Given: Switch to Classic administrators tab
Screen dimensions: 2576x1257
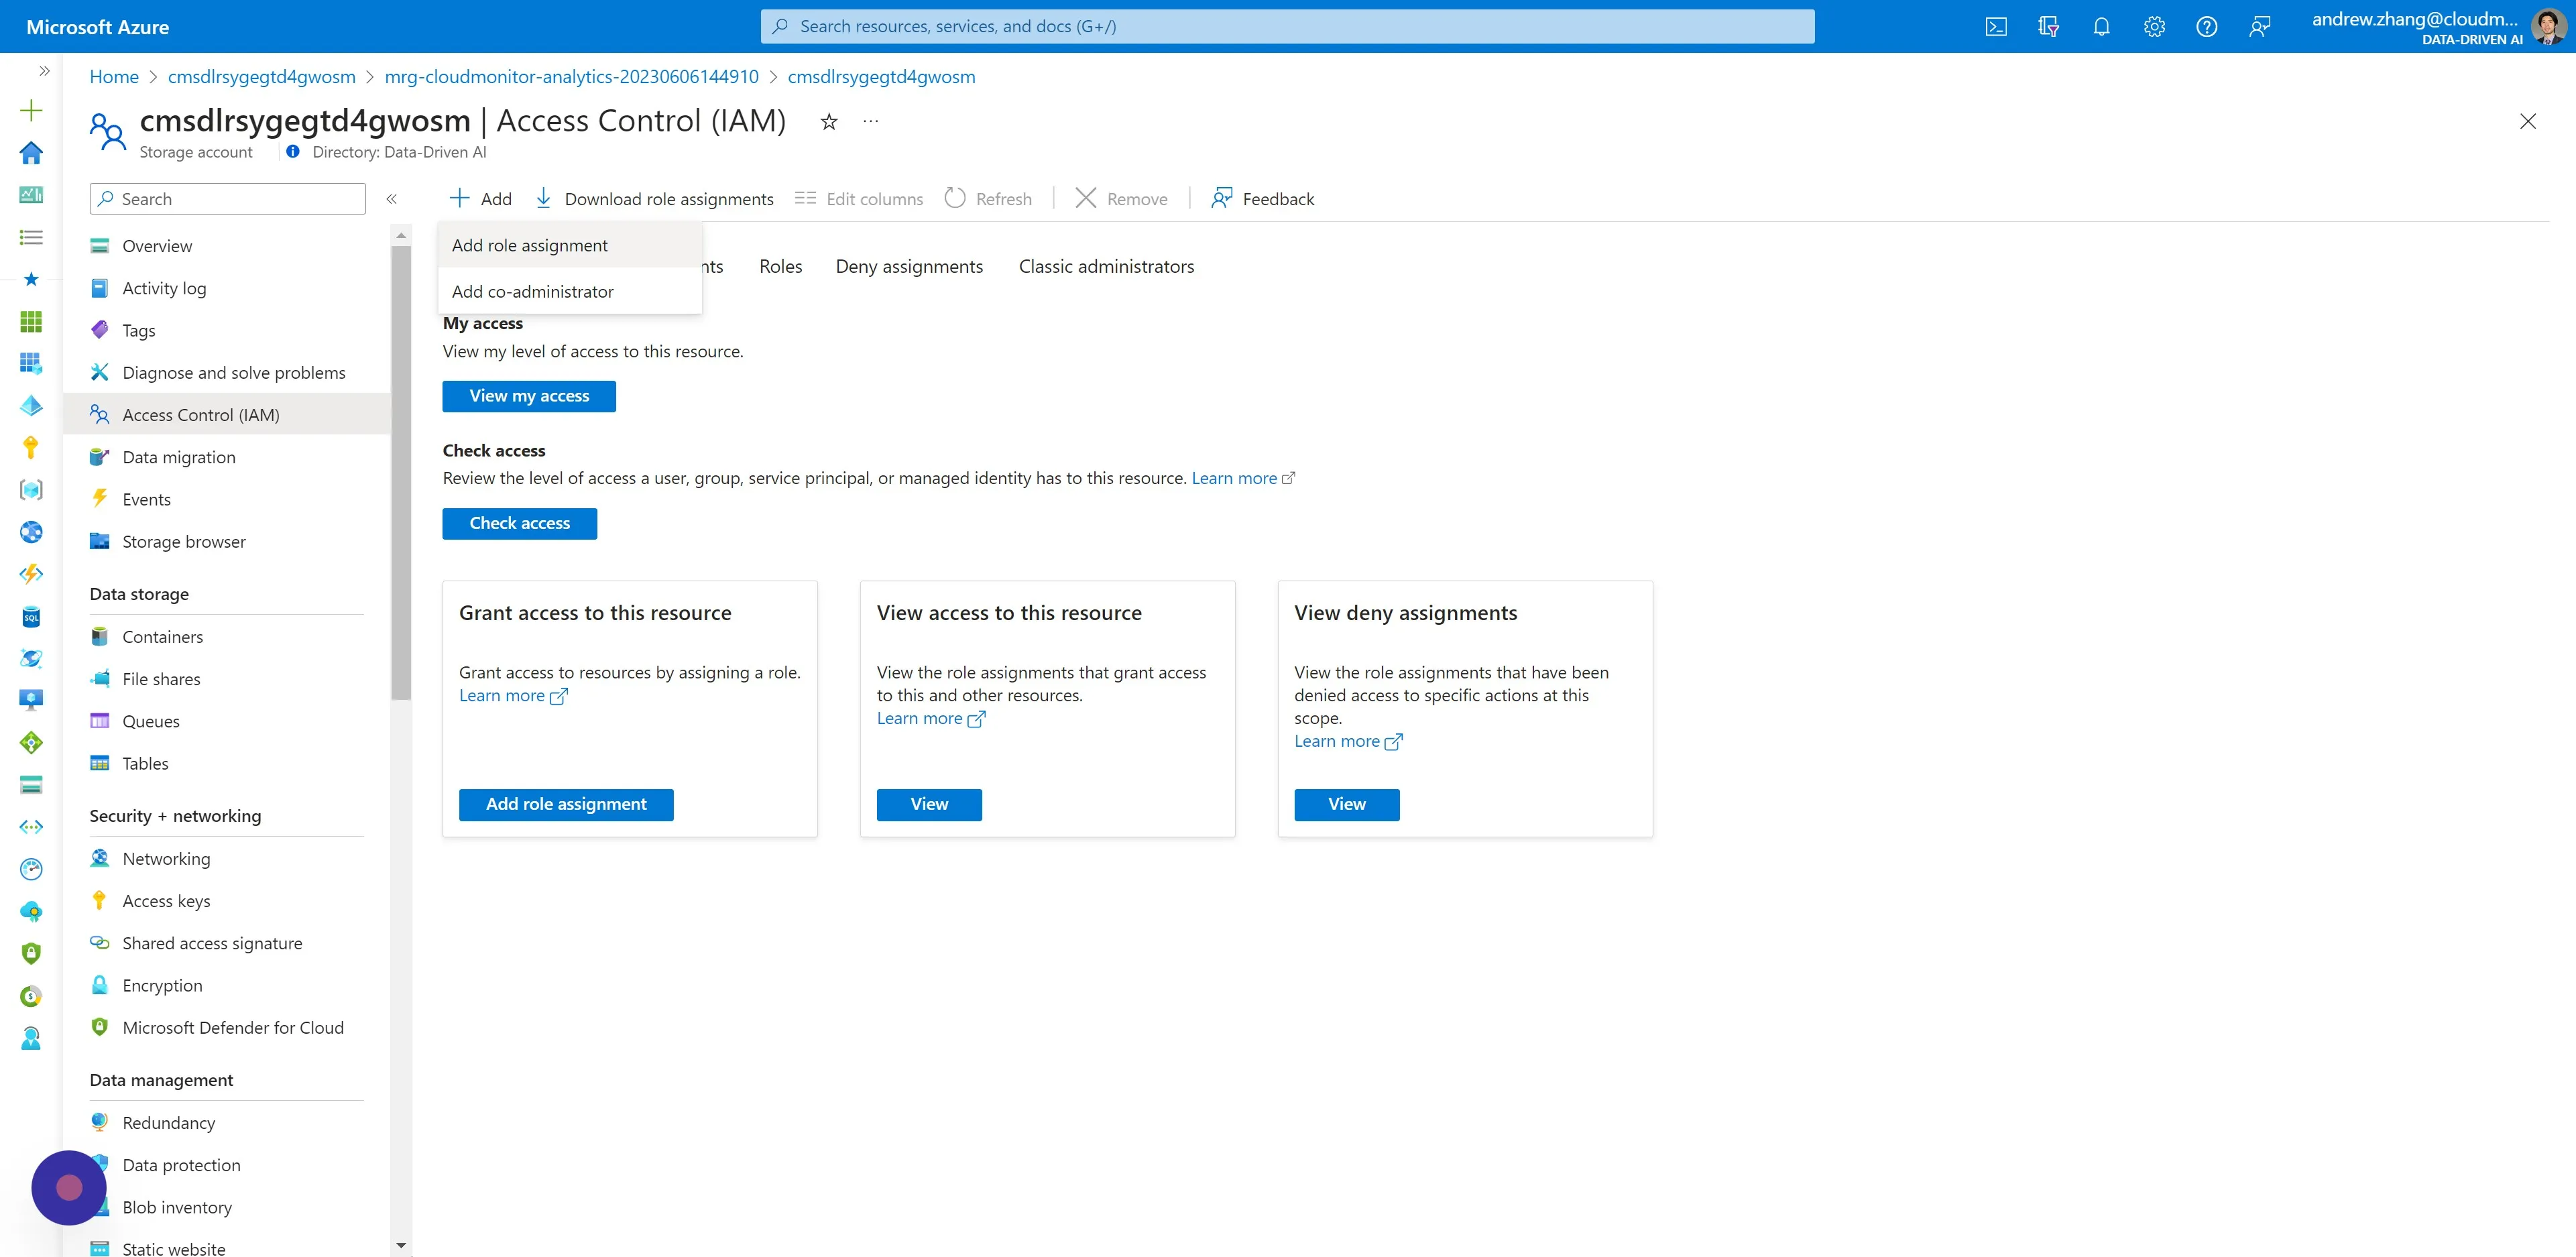Looking at the screenshot, I should [1106, 266].
